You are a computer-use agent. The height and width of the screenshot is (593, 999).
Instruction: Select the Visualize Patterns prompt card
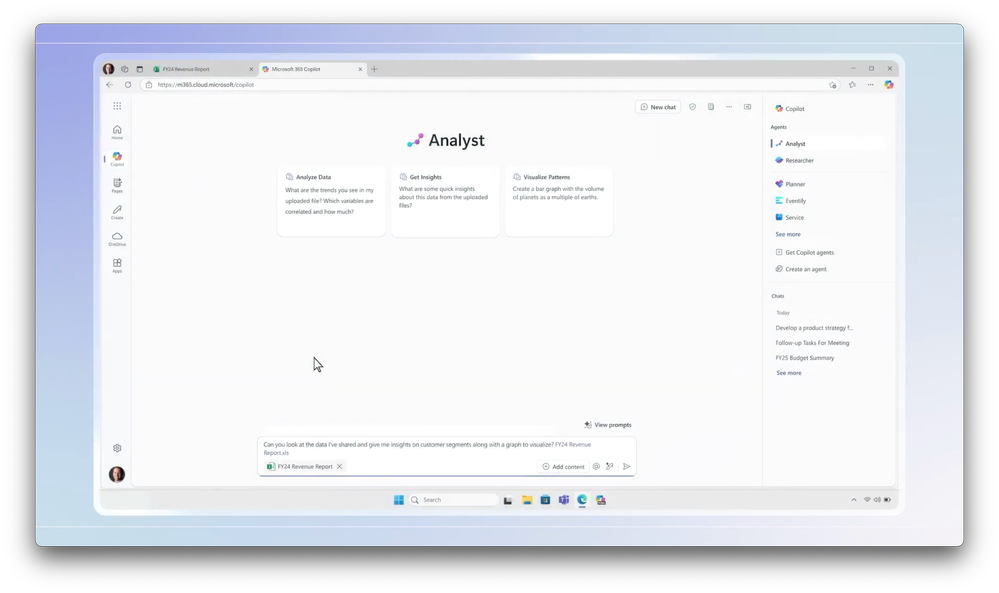pyautogui.click(x=559, y=201)
